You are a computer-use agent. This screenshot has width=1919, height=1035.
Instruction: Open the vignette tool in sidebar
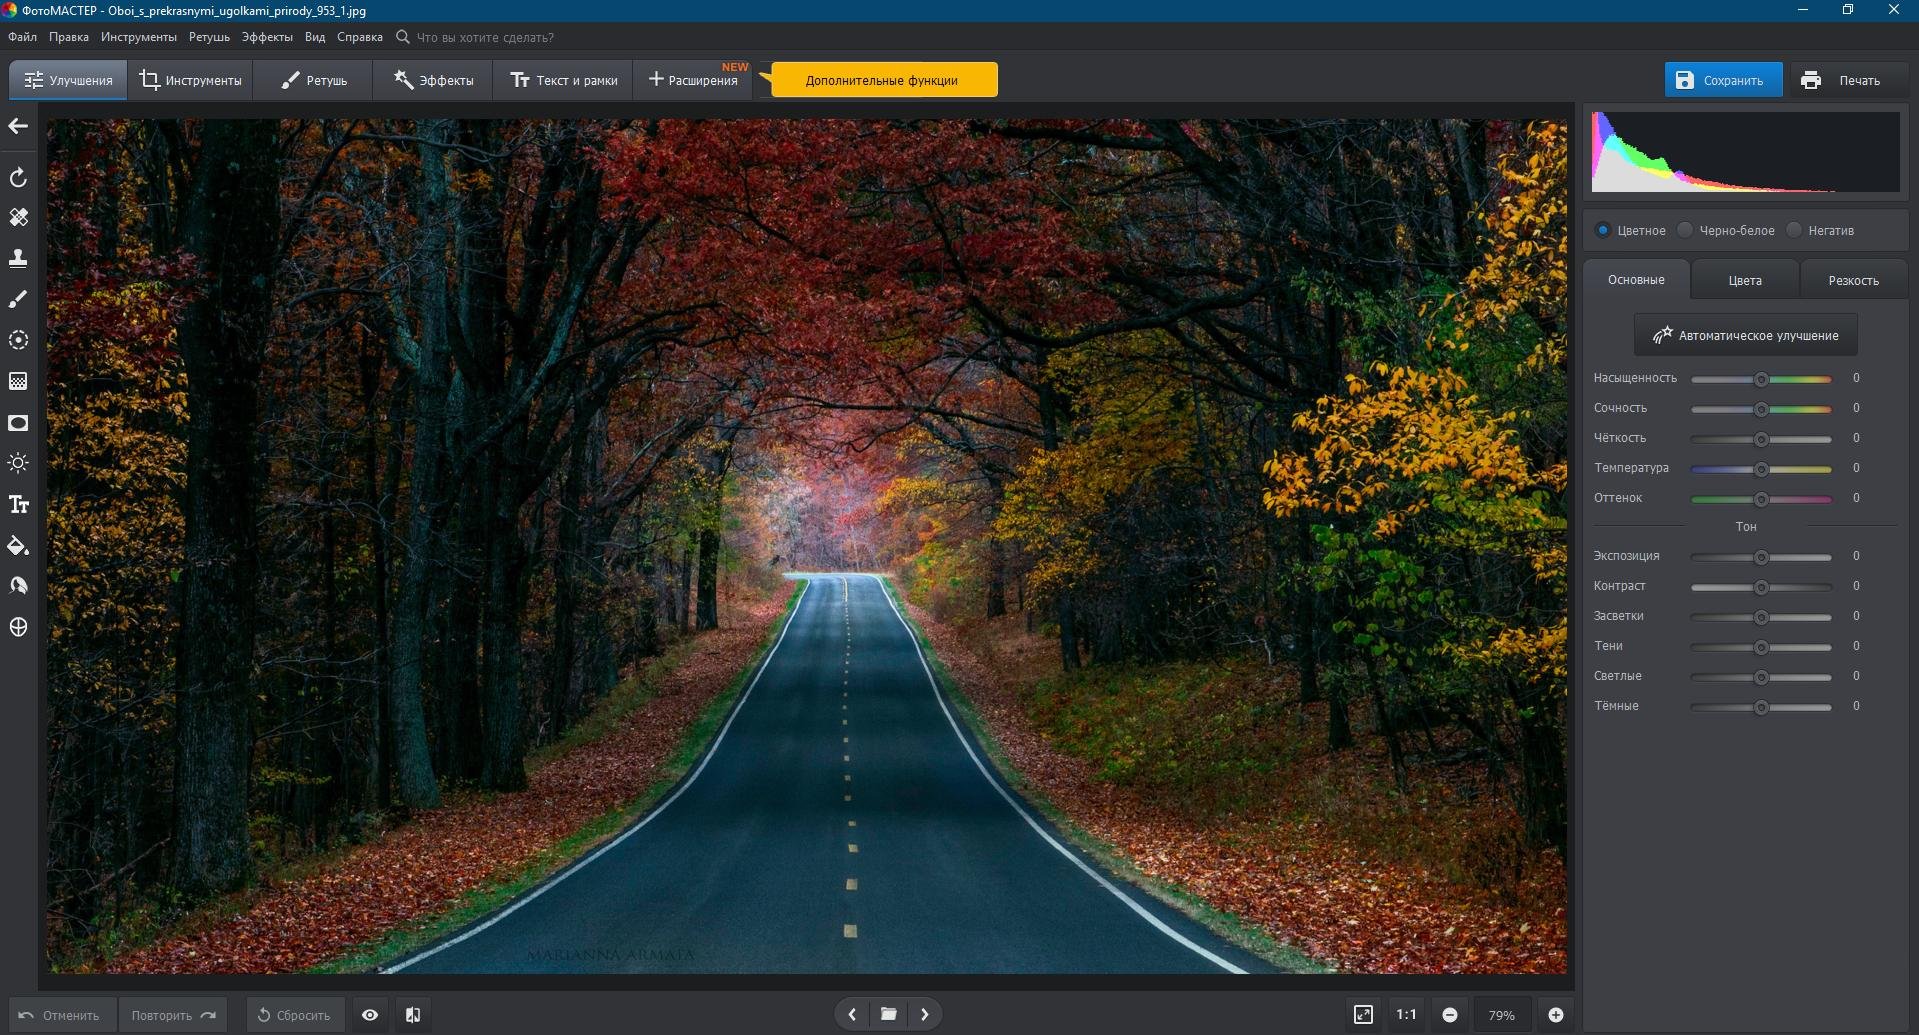[x=18, y=423]
